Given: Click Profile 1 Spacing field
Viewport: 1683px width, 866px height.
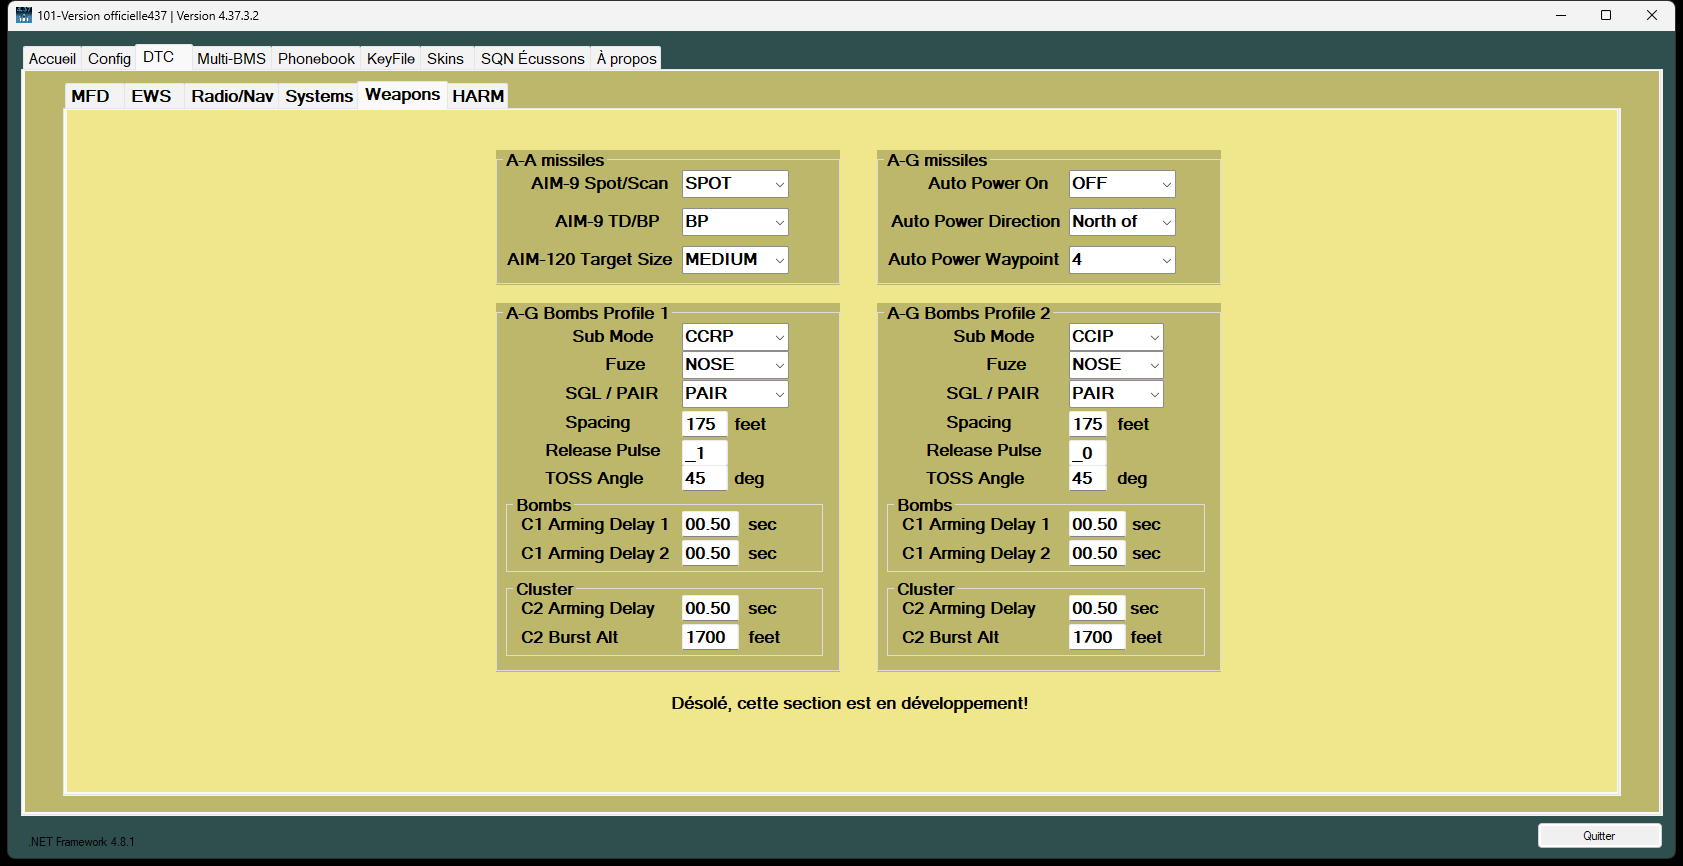Looking at the screenshot, I should click(x=704, y=424).
